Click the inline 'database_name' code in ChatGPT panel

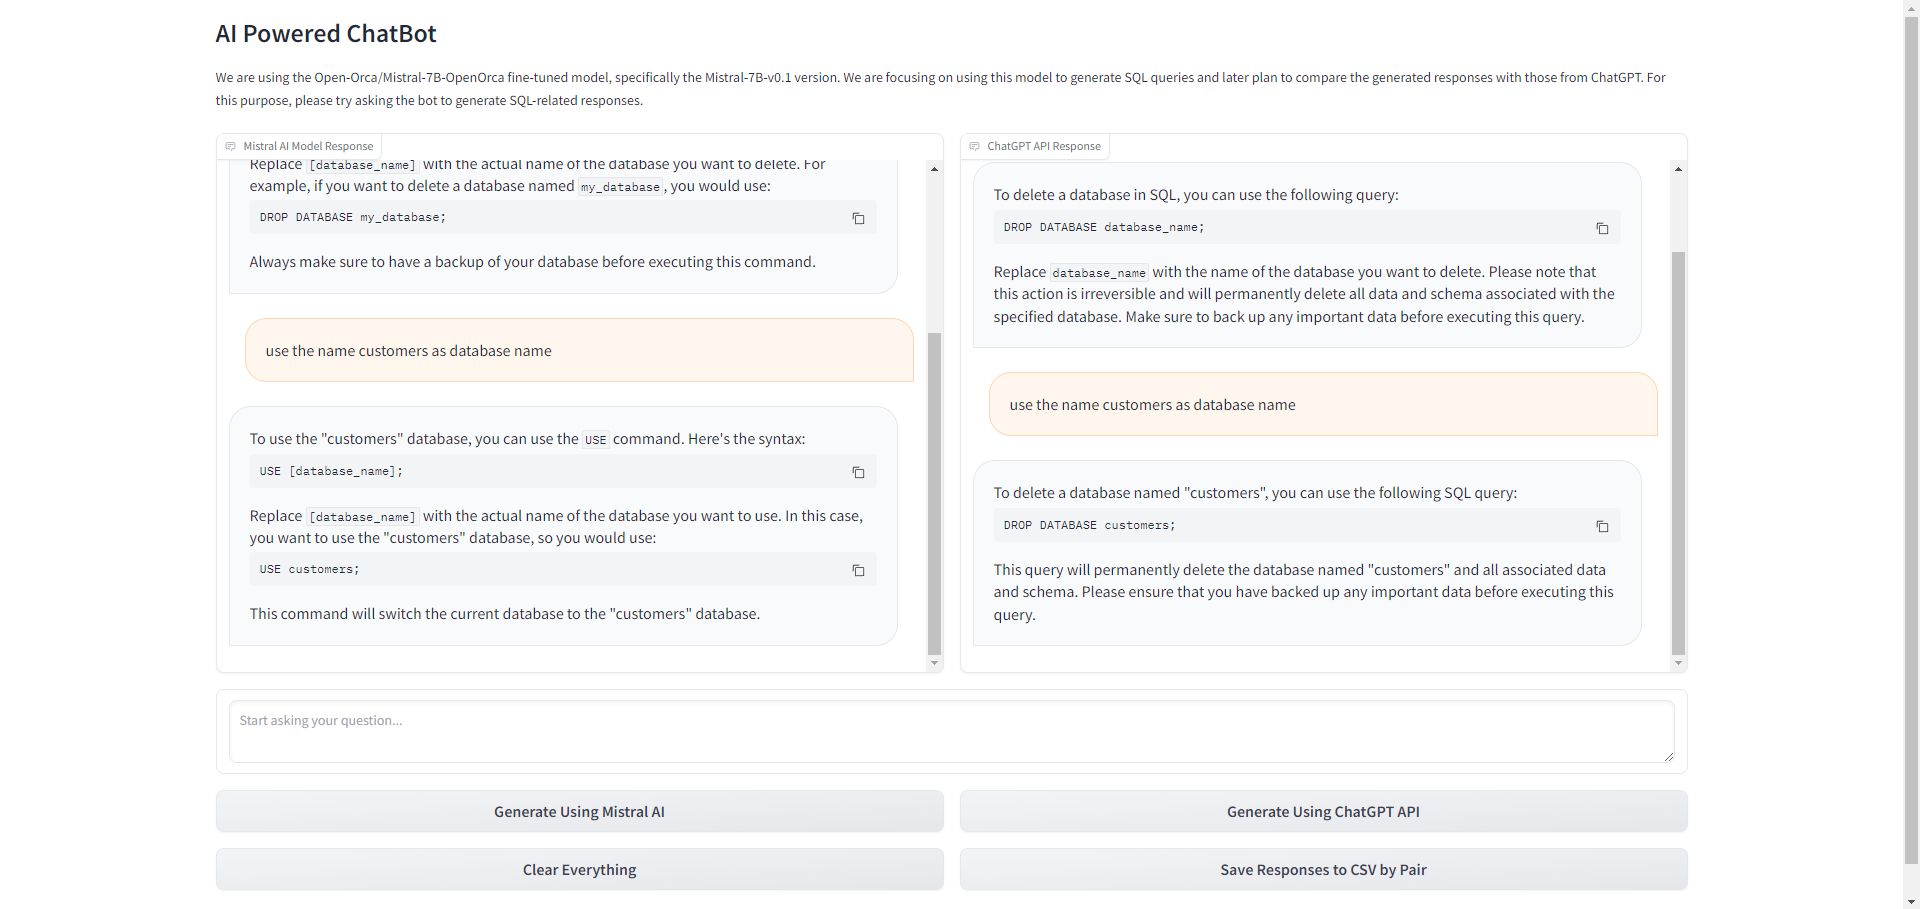click(1099, 273)
